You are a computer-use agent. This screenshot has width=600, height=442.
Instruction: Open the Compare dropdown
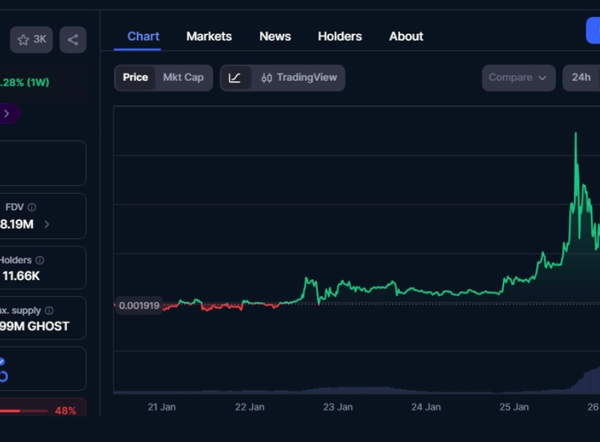(x=518, y=78)
